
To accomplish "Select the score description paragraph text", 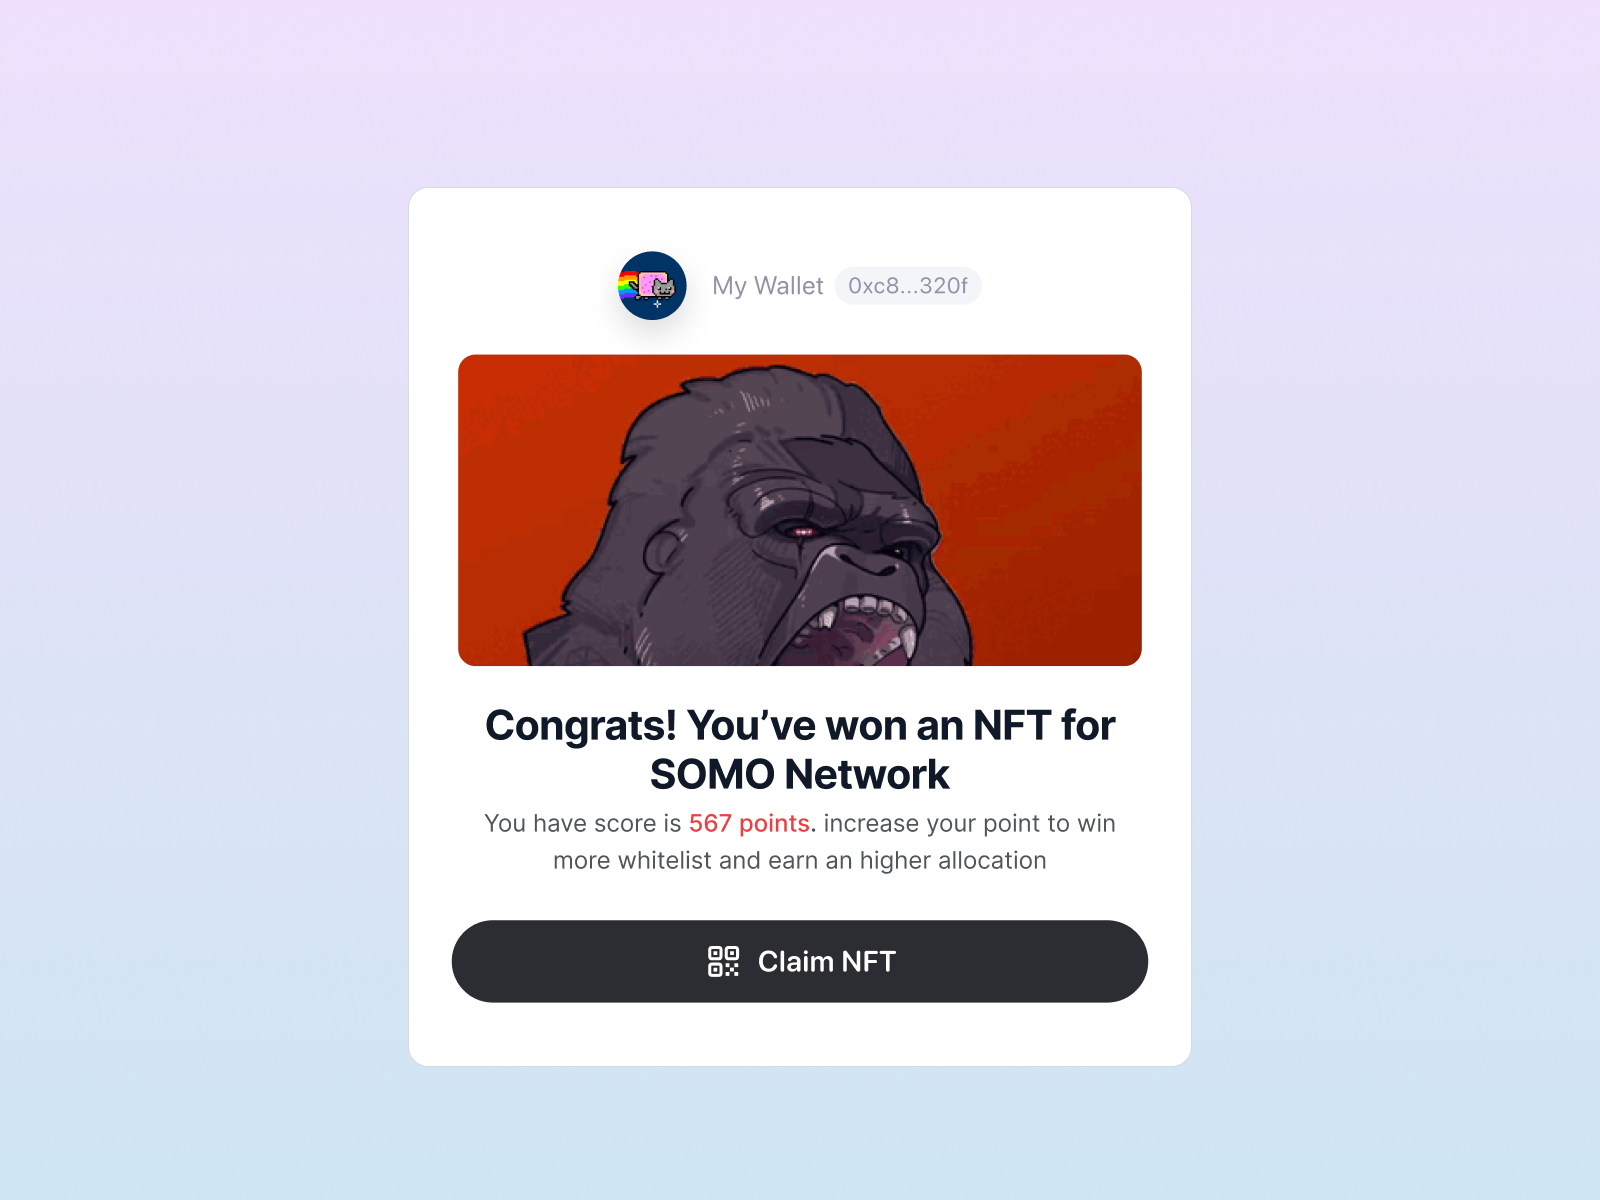I will [800, 841].
